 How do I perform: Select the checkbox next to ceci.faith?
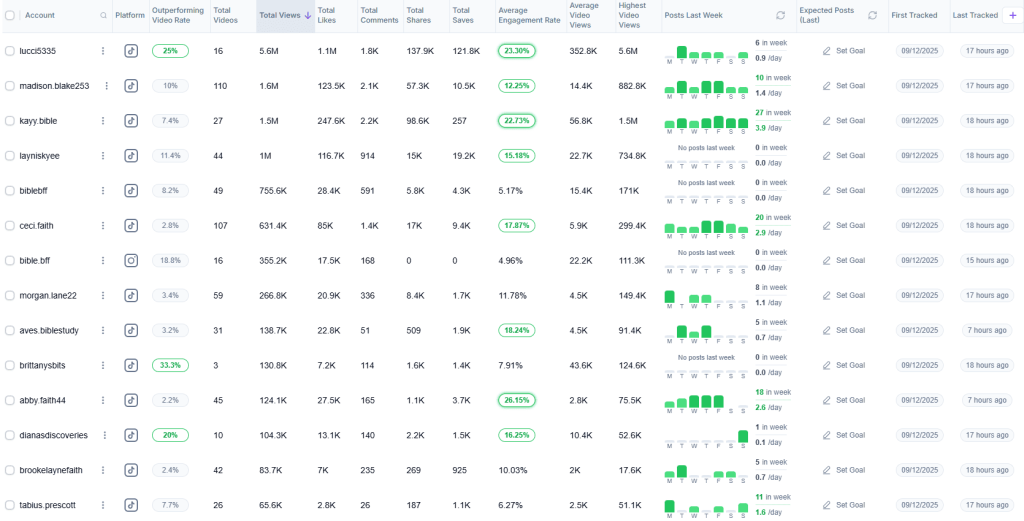click(x=10, y=226)
